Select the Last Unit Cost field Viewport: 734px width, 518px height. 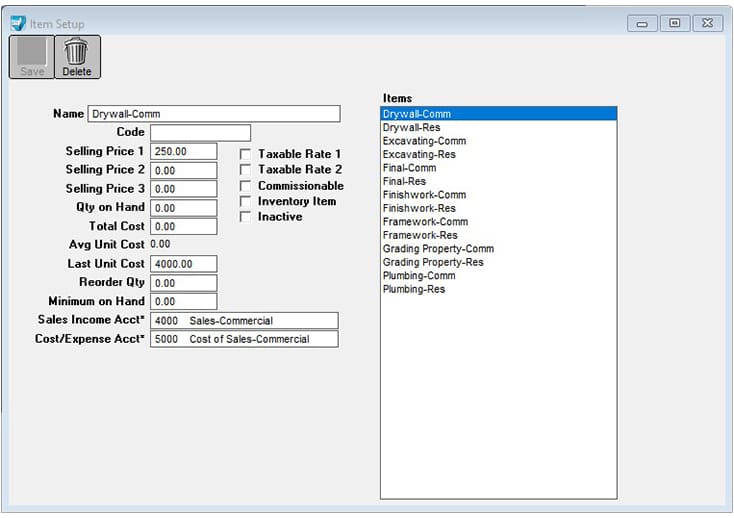tap(183, 264)
